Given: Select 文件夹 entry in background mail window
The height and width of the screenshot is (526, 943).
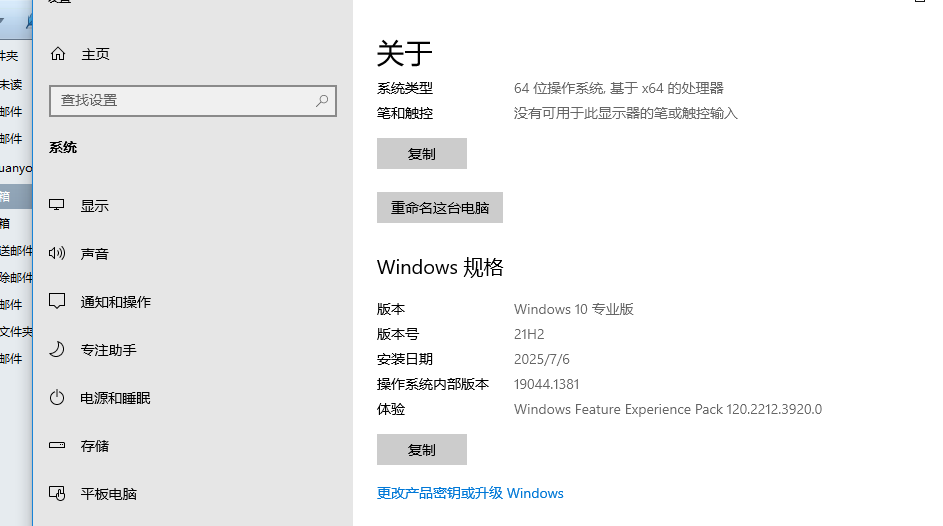Looking at the screenshot, I should click(16, 332).
